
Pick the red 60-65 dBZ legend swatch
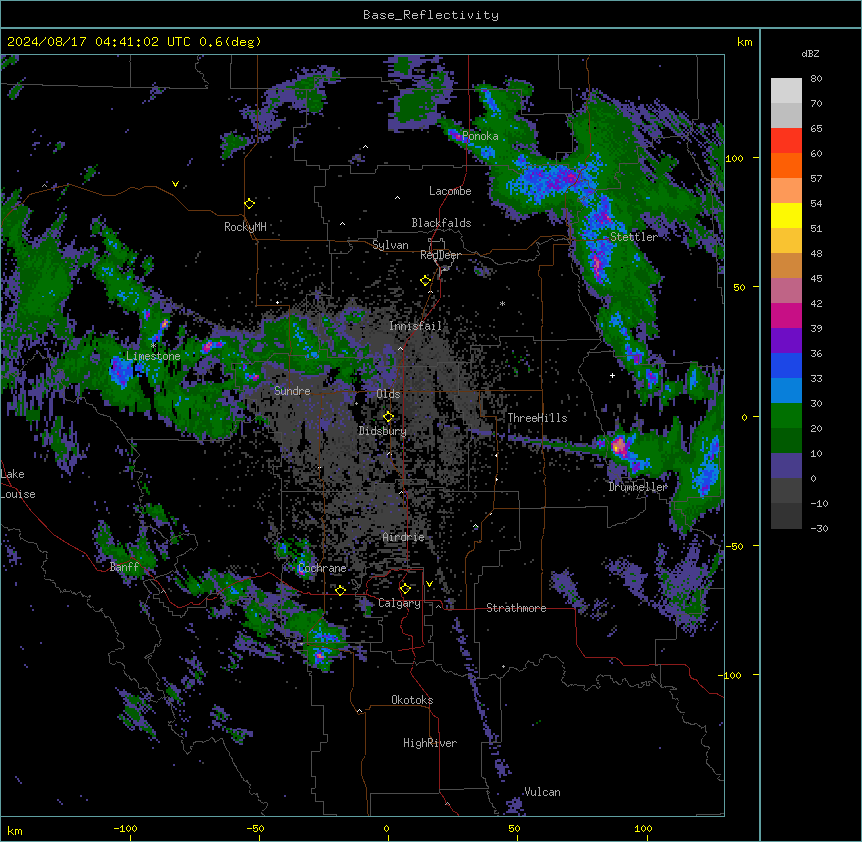(x=786, y=141)
